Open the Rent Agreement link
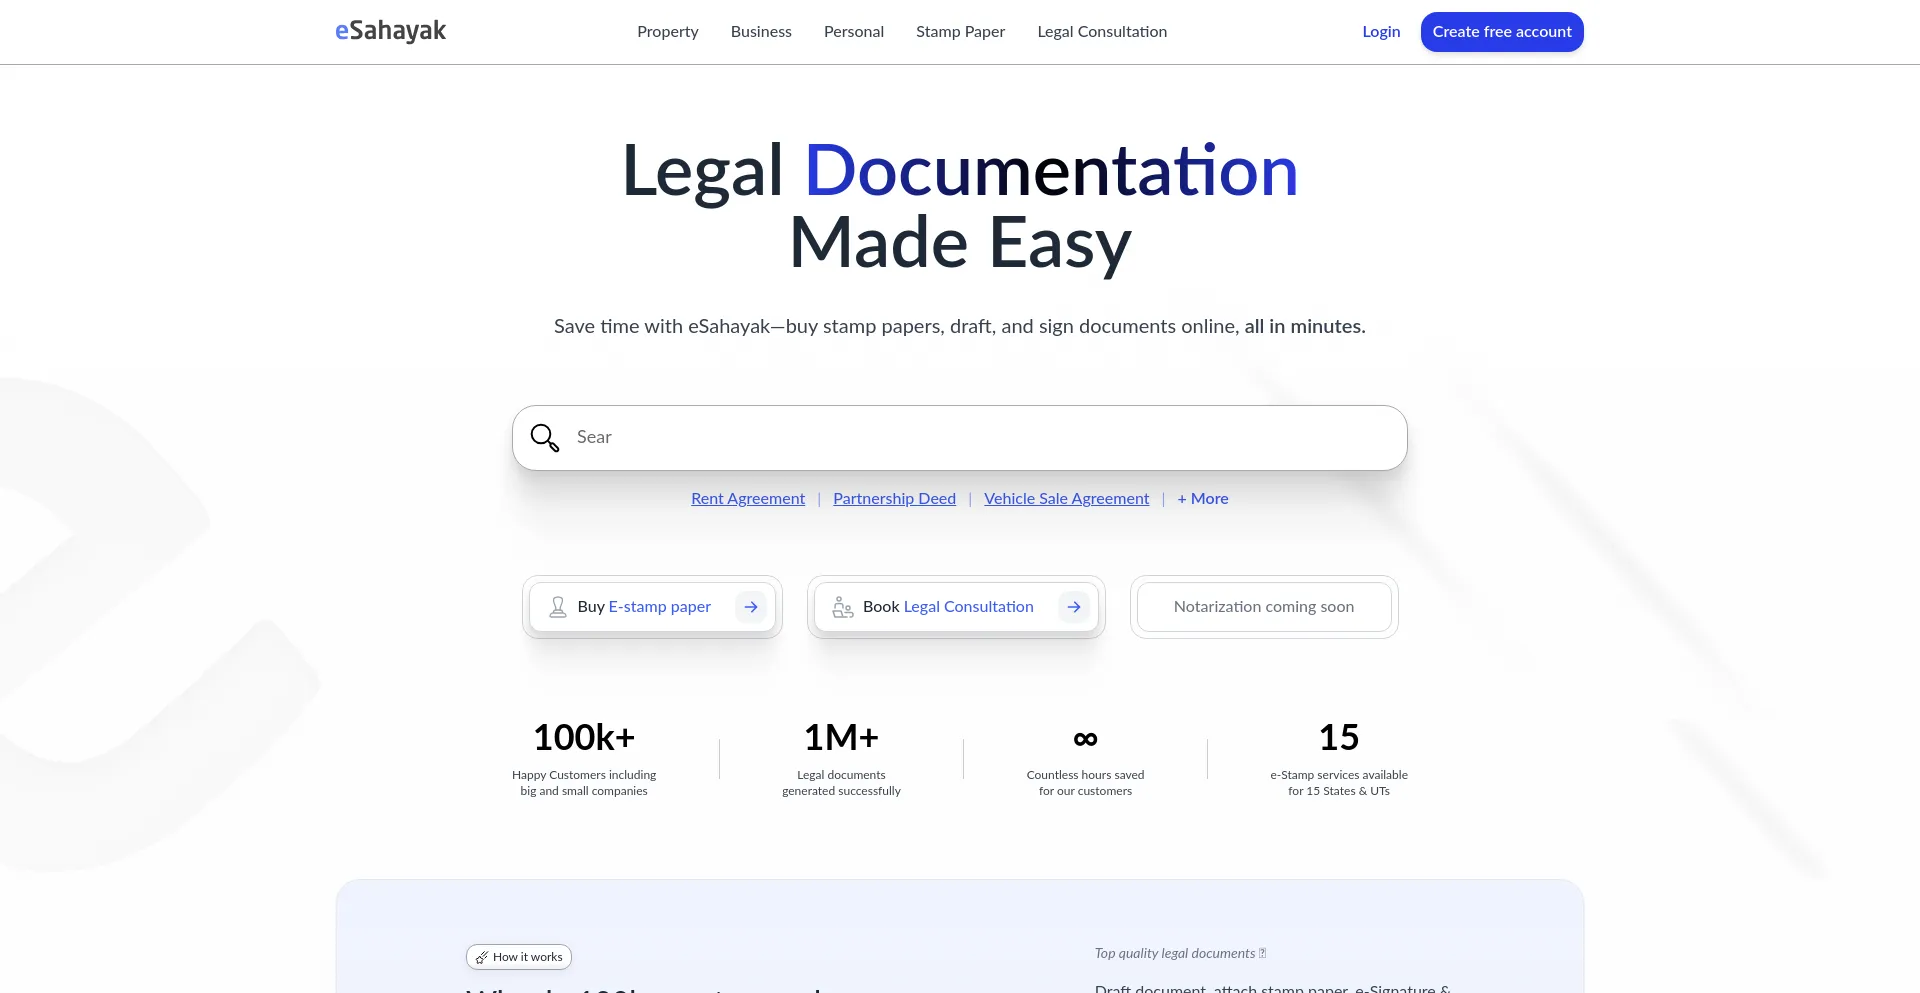The image size is (1920, 993). coord(748,499)
